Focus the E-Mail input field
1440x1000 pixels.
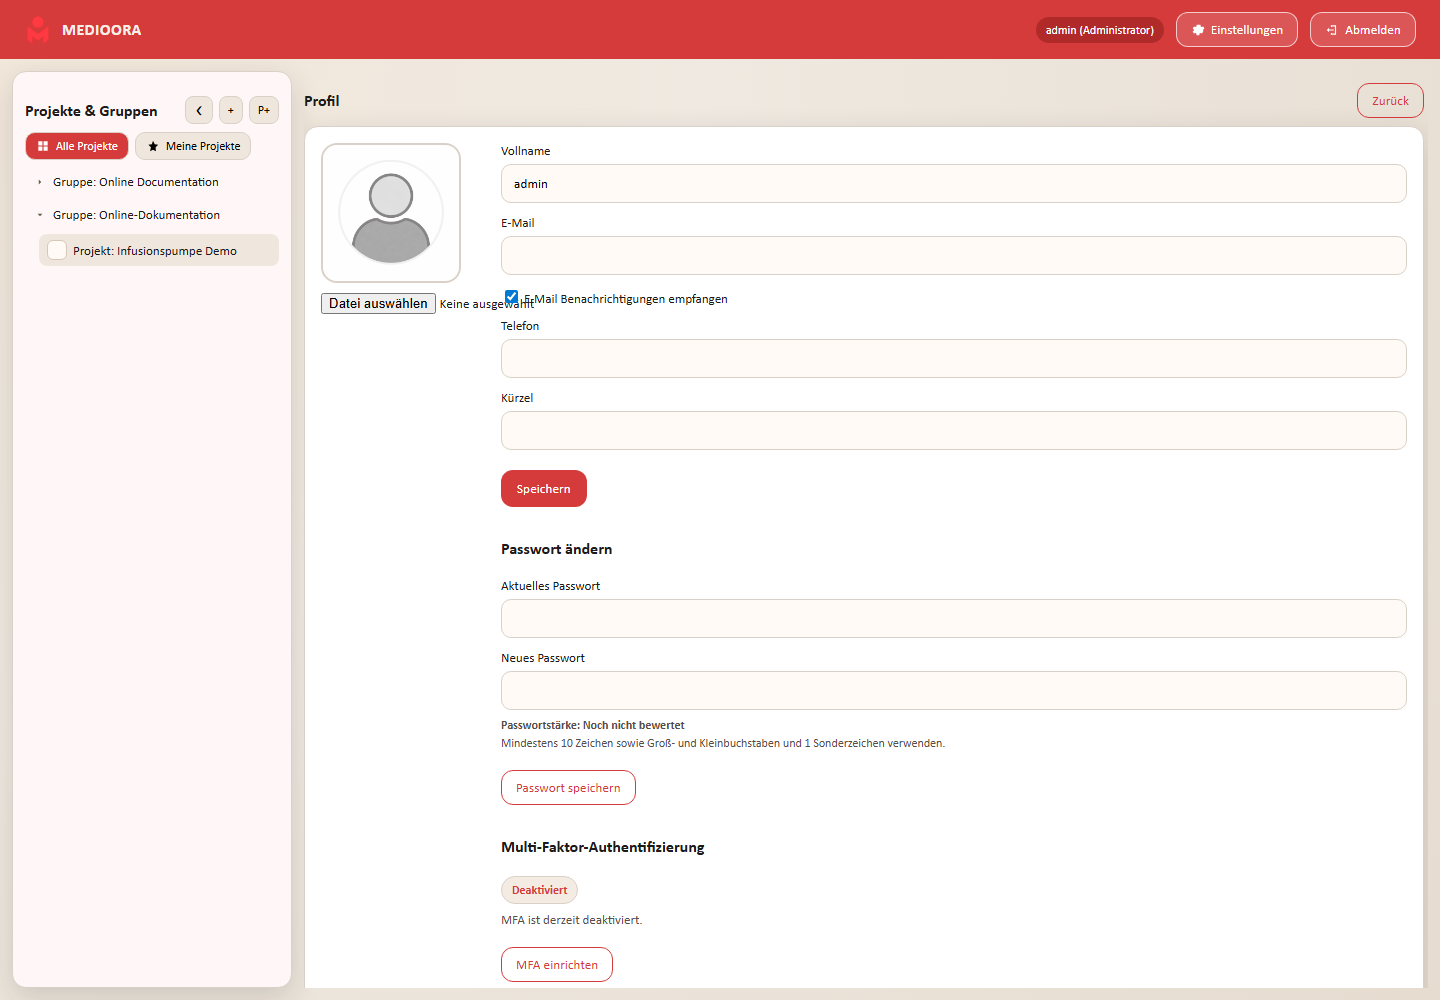(x=954, y=256)
